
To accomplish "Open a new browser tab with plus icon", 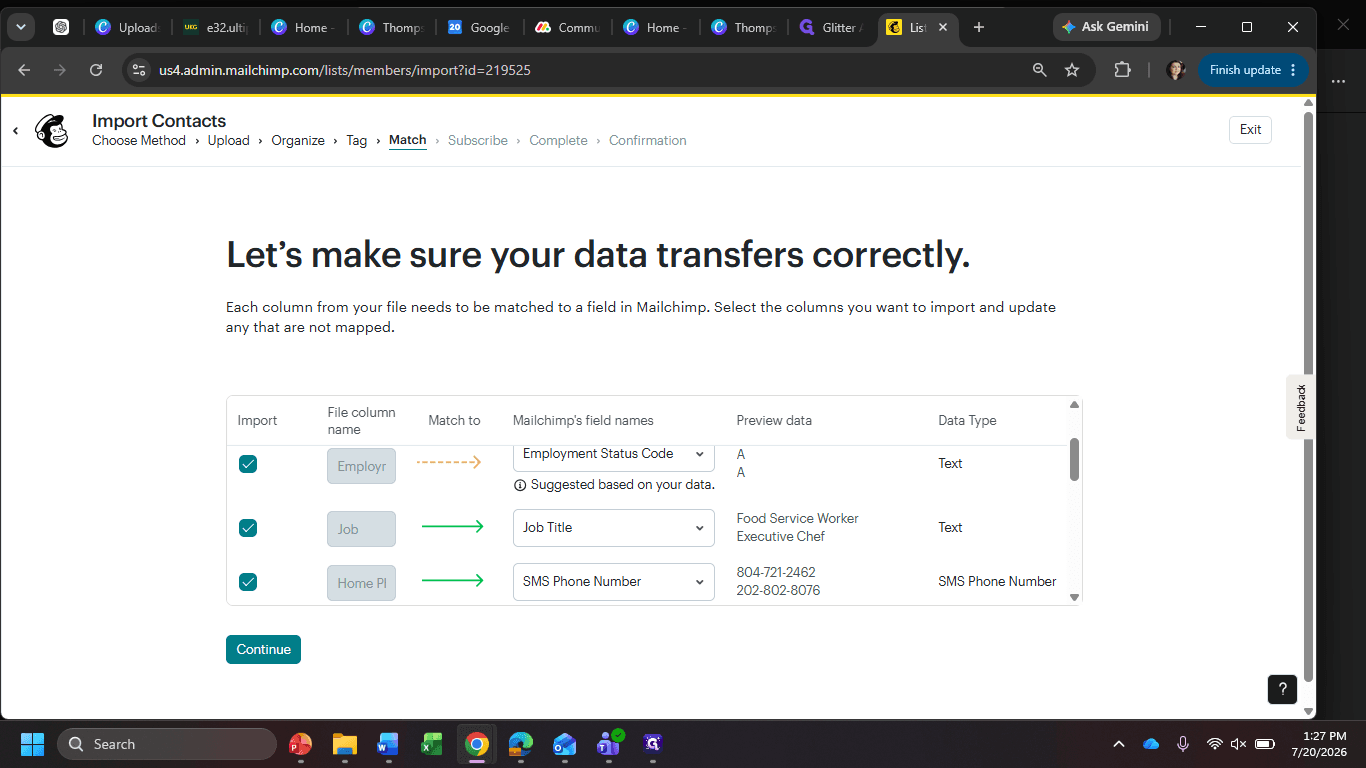I will coord(979,27).
